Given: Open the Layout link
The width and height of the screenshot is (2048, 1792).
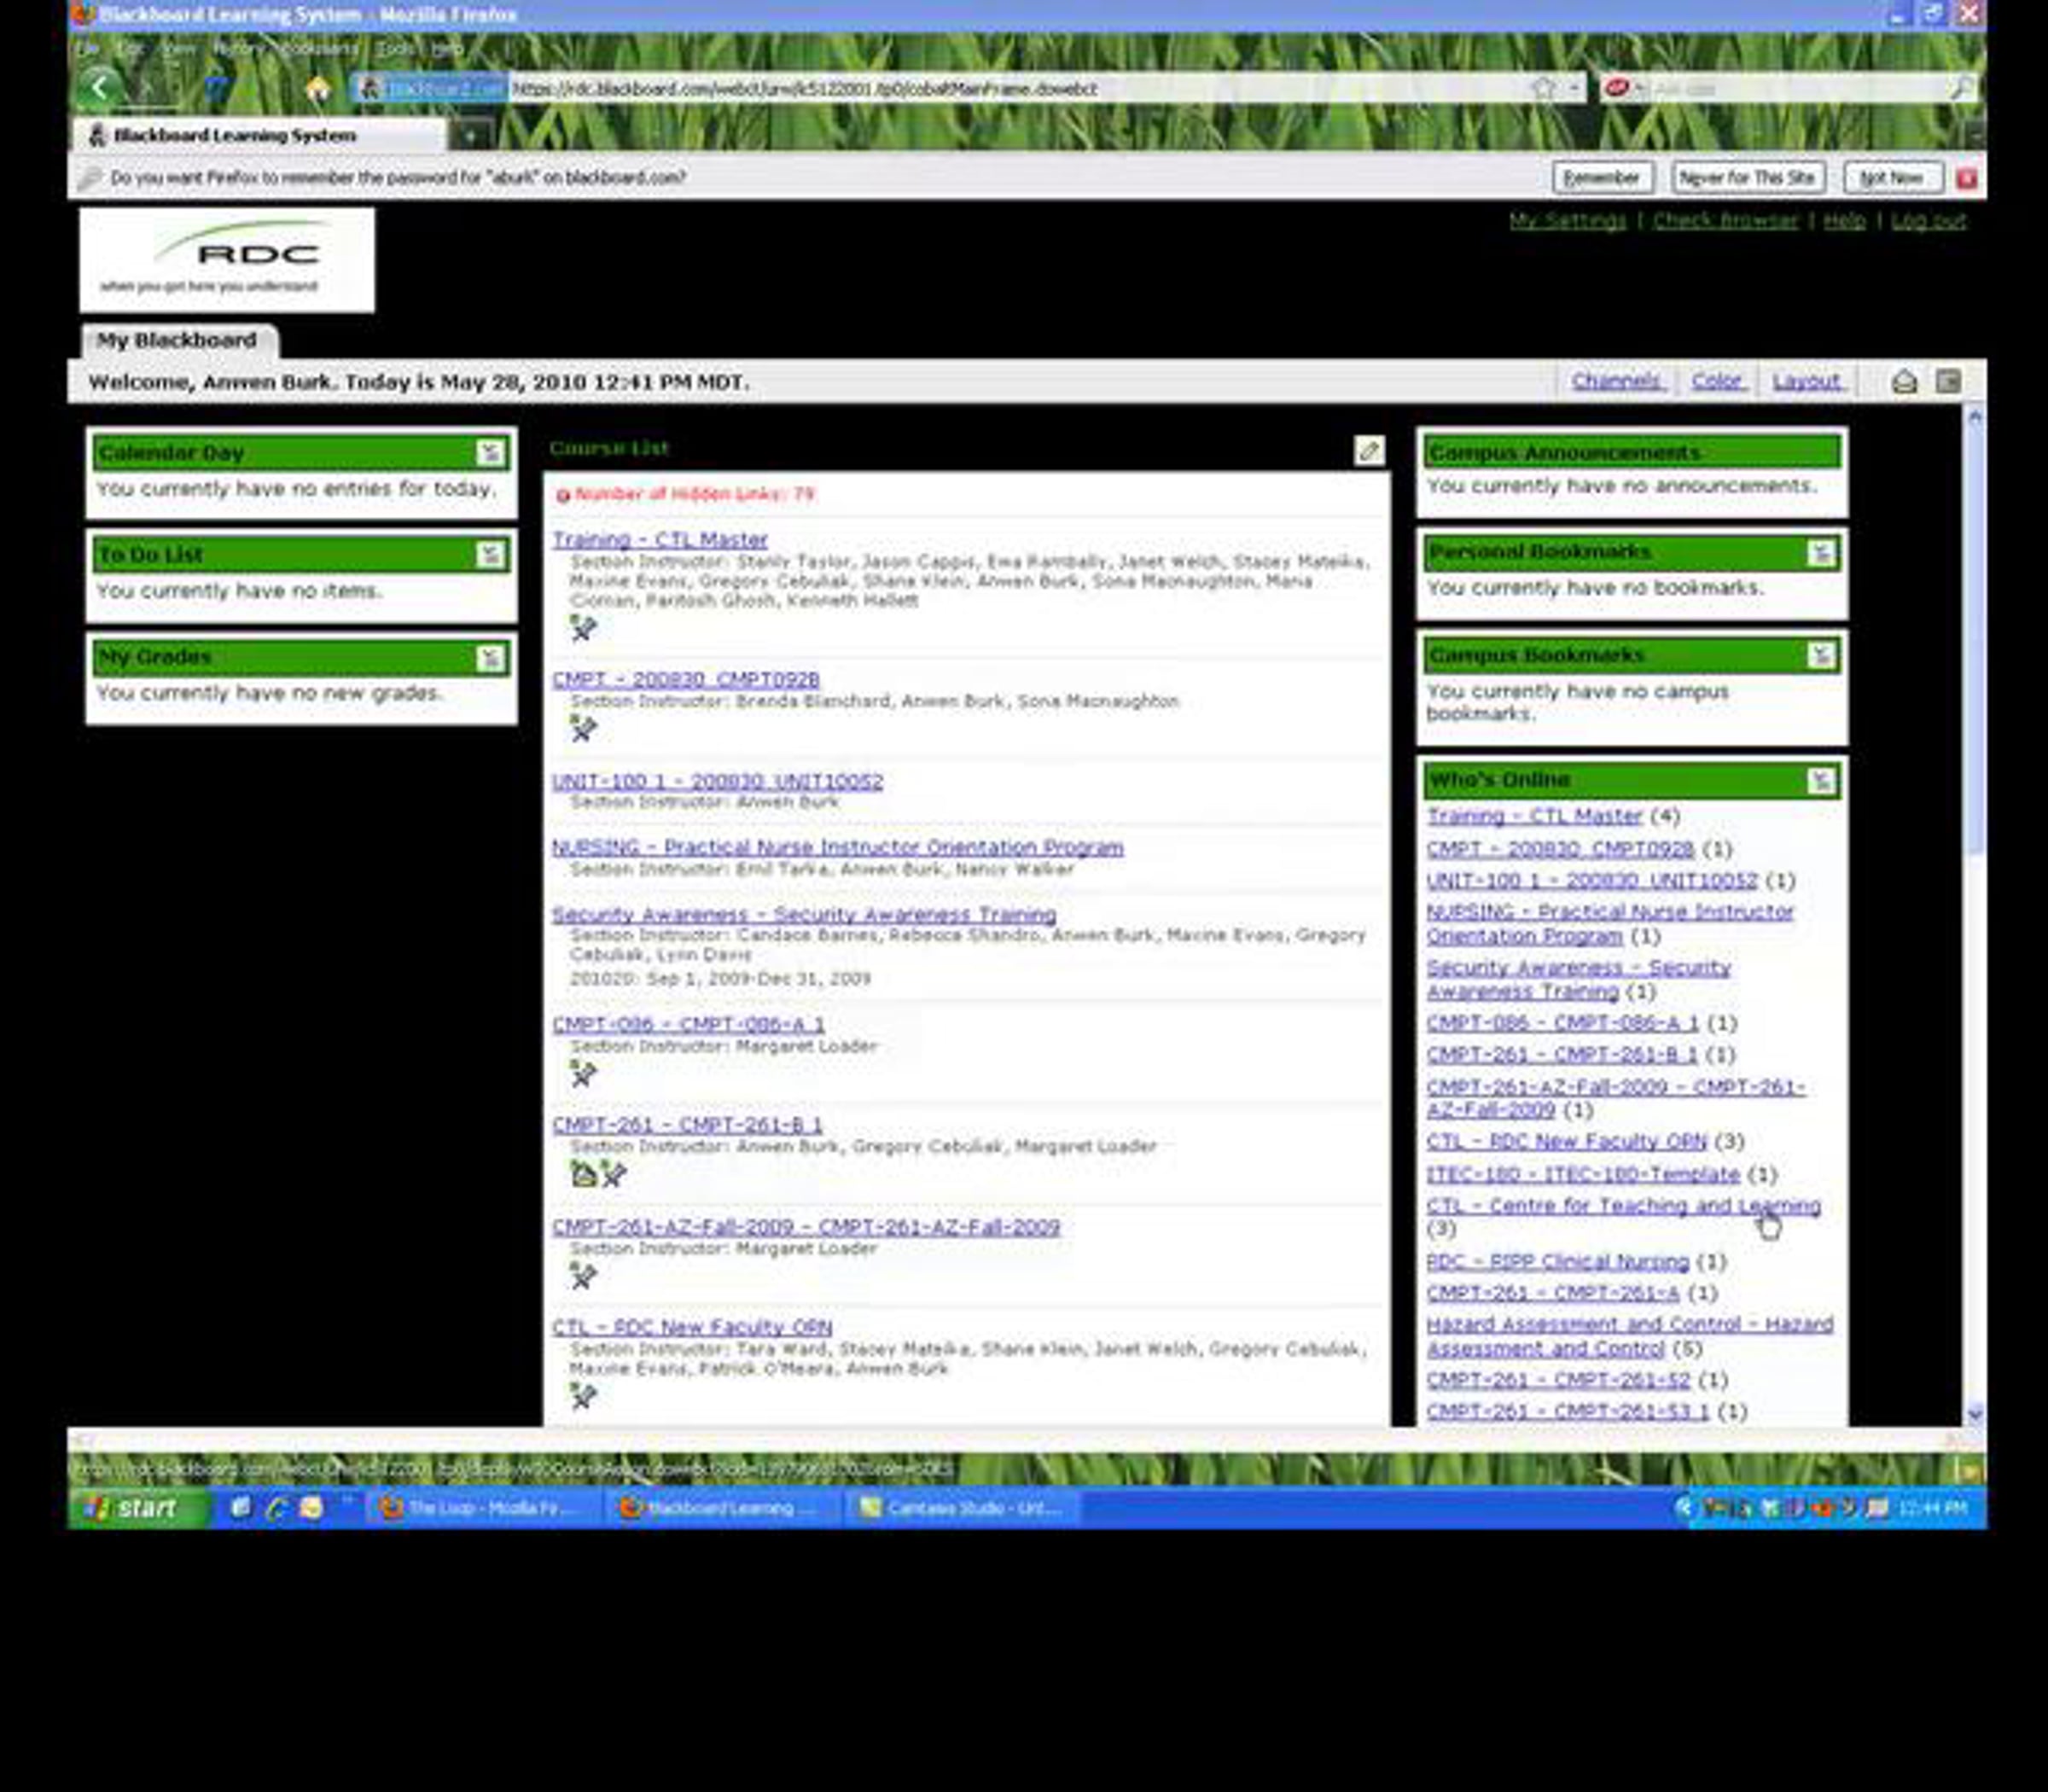Looking at the screenshot, I should point(1806,381).
